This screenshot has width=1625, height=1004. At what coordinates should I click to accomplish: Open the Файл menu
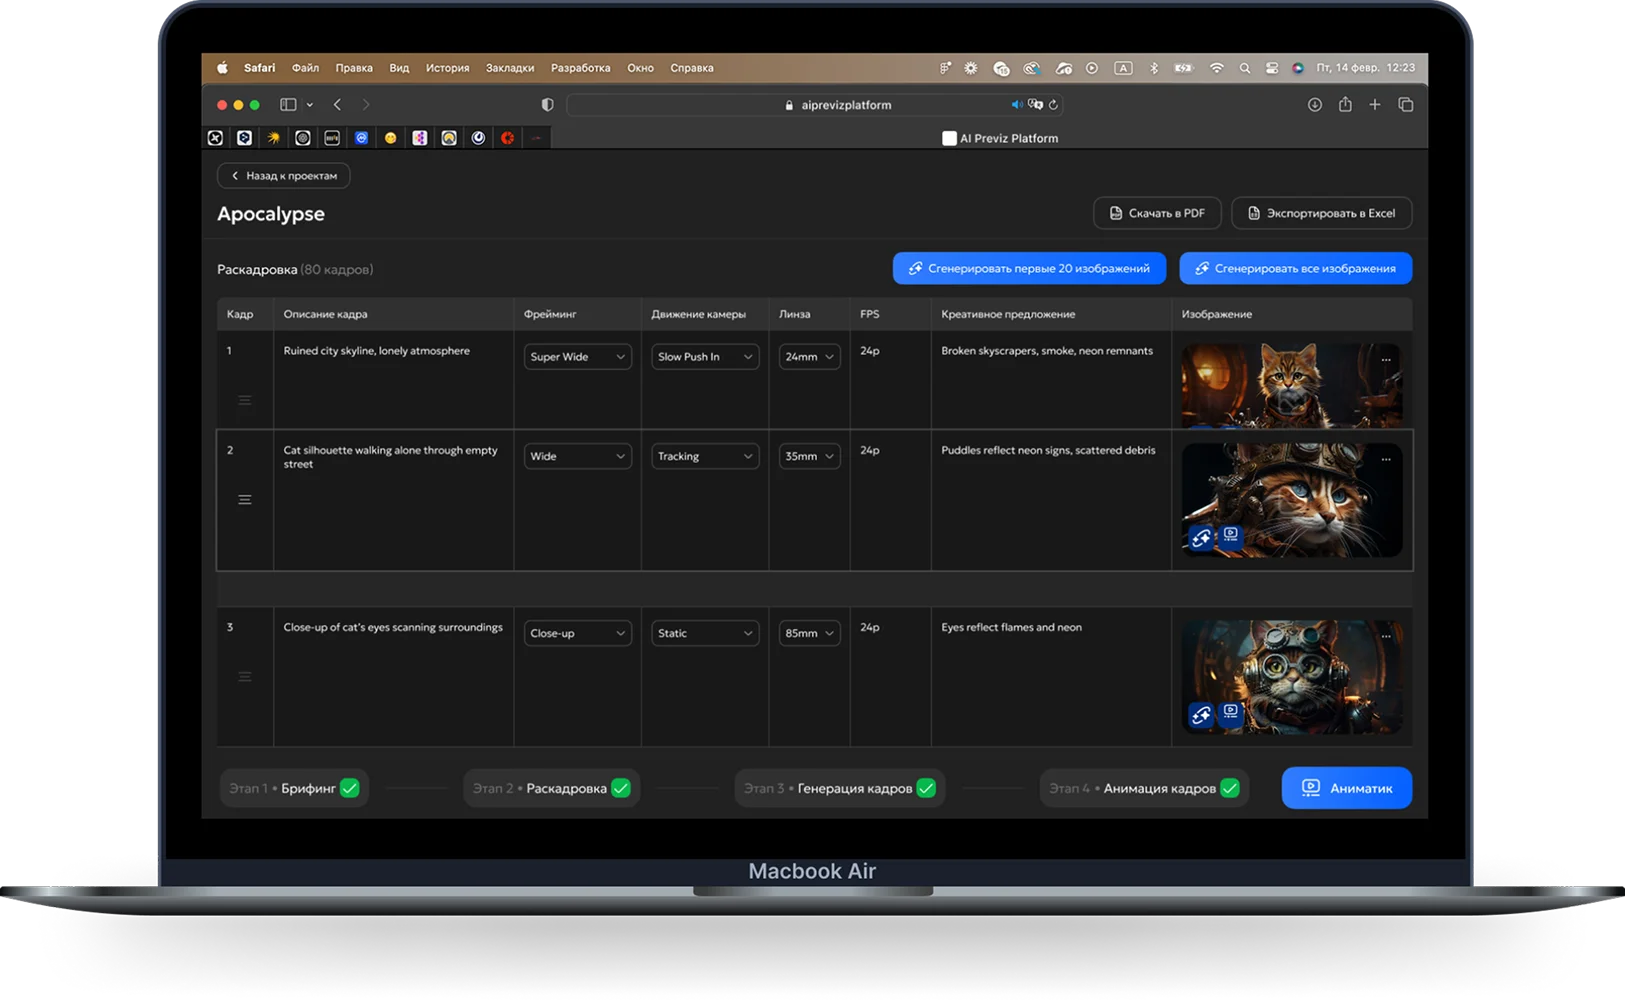pos(305,68)
